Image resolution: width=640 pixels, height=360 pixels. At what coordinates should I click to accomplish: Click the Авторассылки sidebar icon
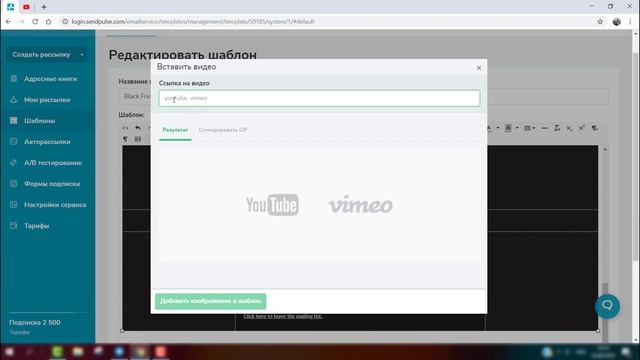click(x=13, y=142)
